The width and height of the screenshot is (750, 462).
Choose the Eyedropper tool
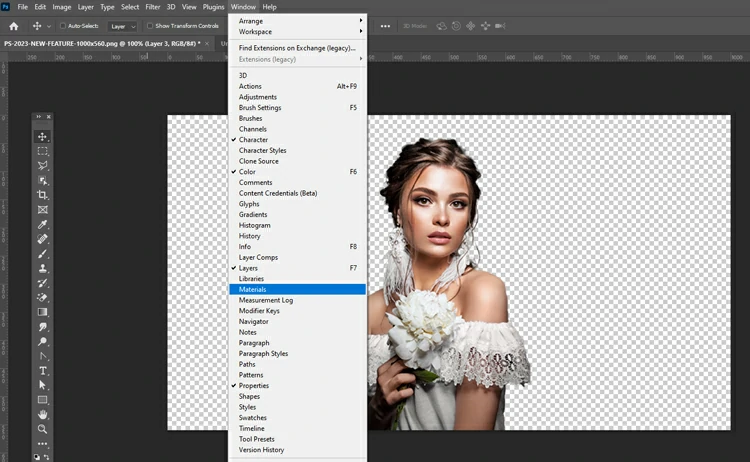(x=43, y=224)
